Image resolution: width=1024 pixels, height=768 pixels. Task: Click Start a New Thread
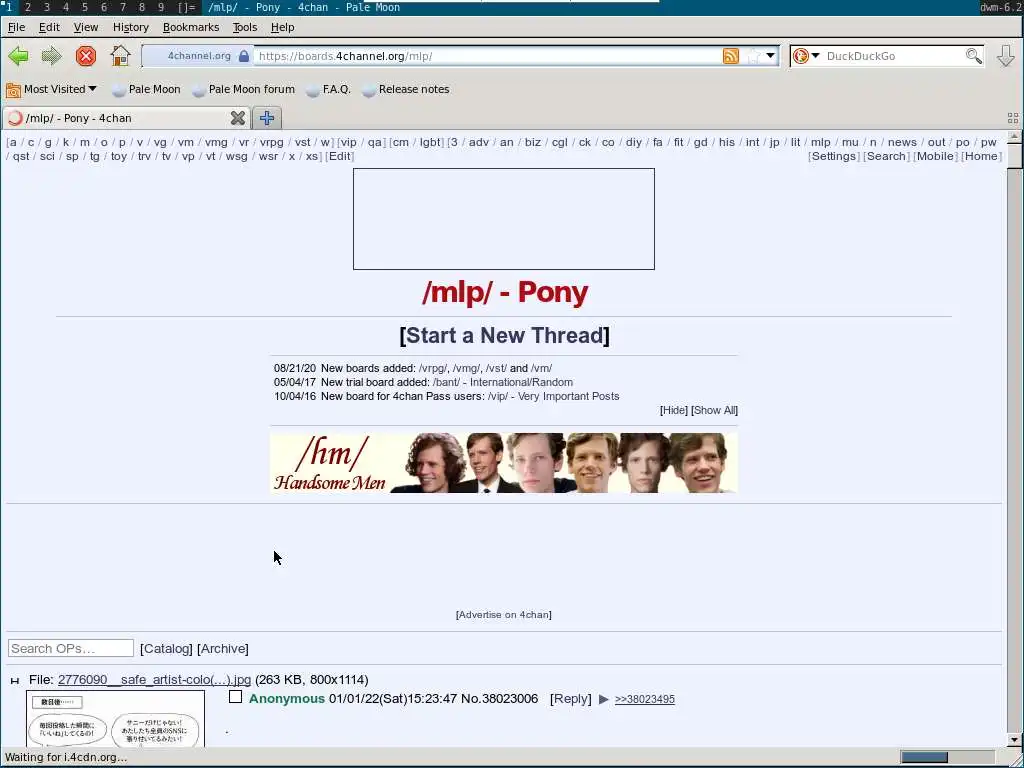[504, 336]
